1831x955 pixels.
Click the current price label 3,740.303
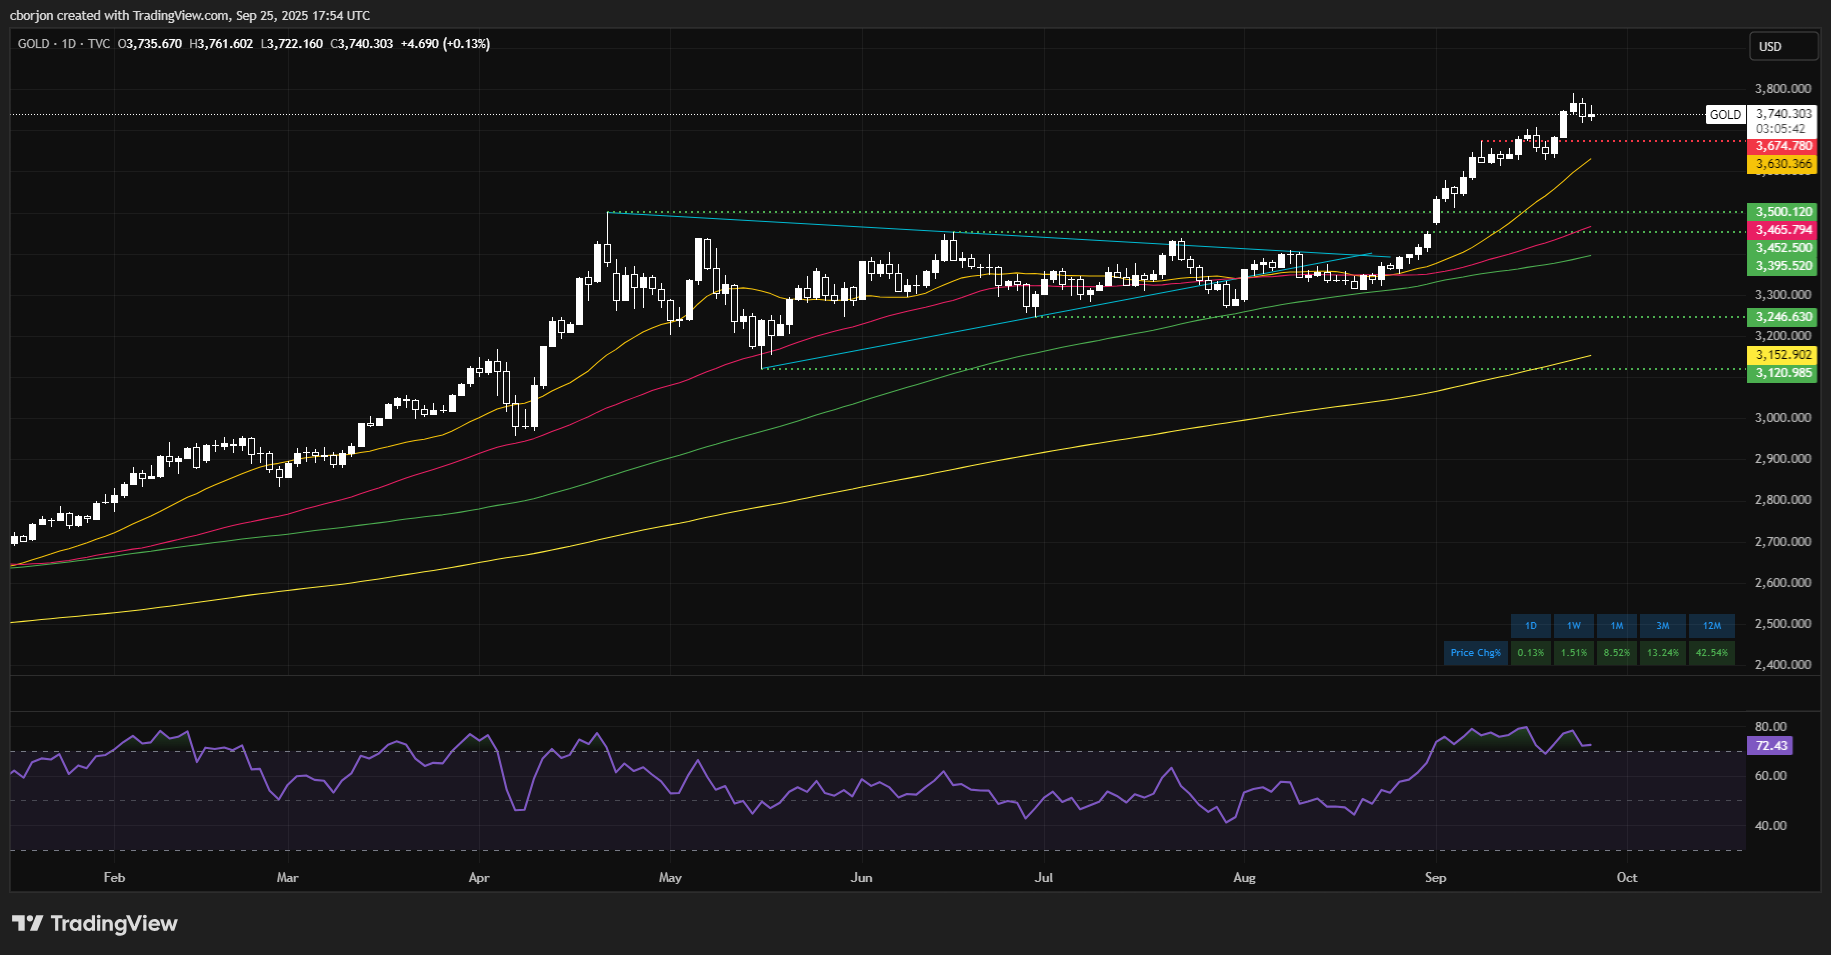pyautogui.click(x=1784, y=114)
